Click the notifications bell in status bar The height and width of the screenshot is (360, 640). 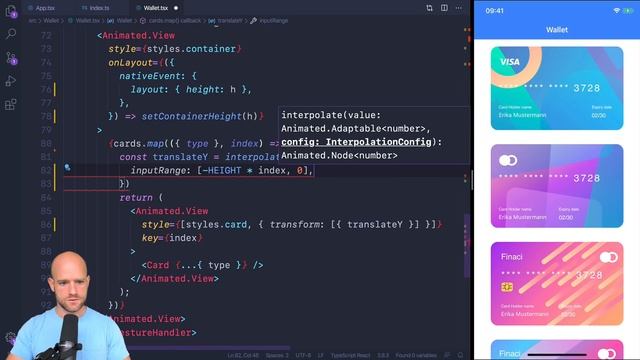(460, 356)
